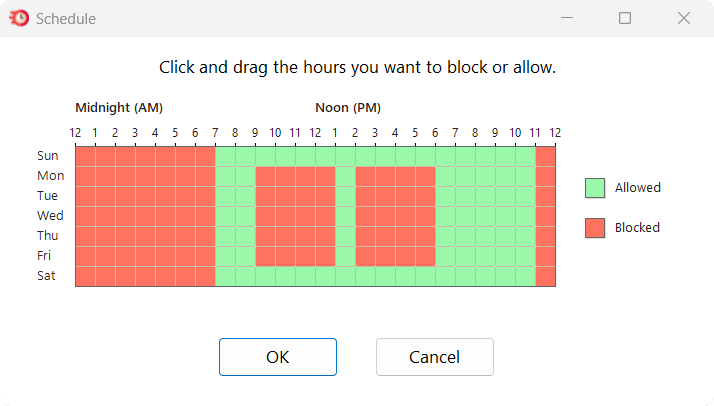Maximize the Schedule window

tap(625, 18)
